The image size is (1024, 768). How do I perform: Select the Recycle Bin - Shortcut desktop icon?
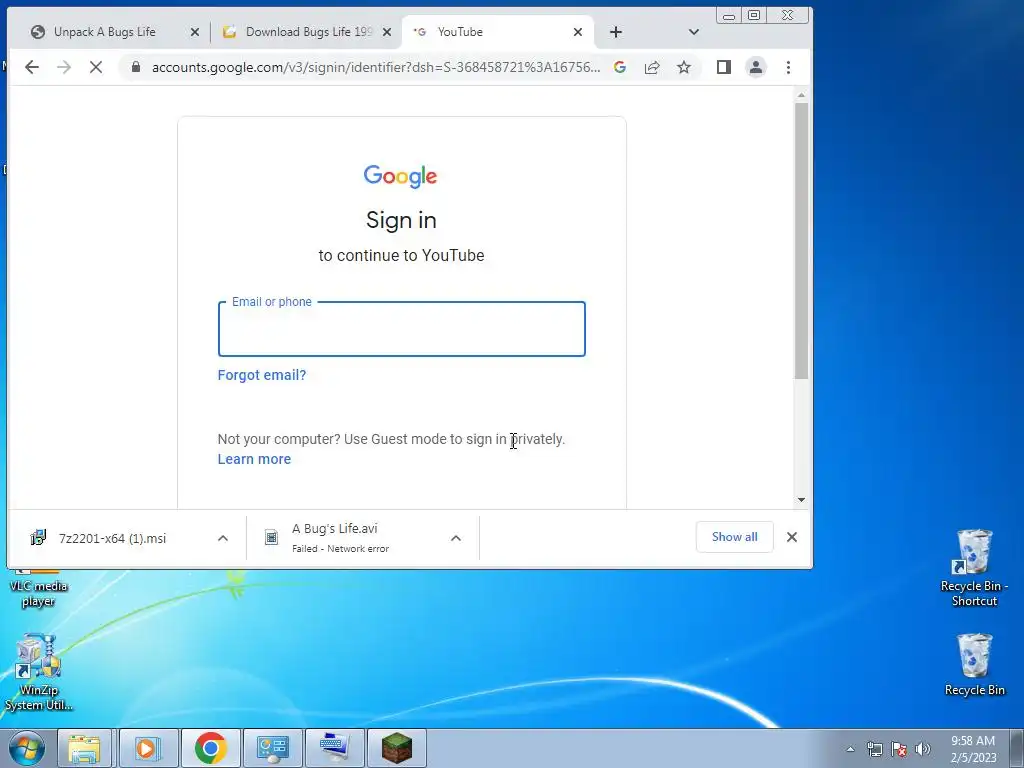click(x=974, y=568)
